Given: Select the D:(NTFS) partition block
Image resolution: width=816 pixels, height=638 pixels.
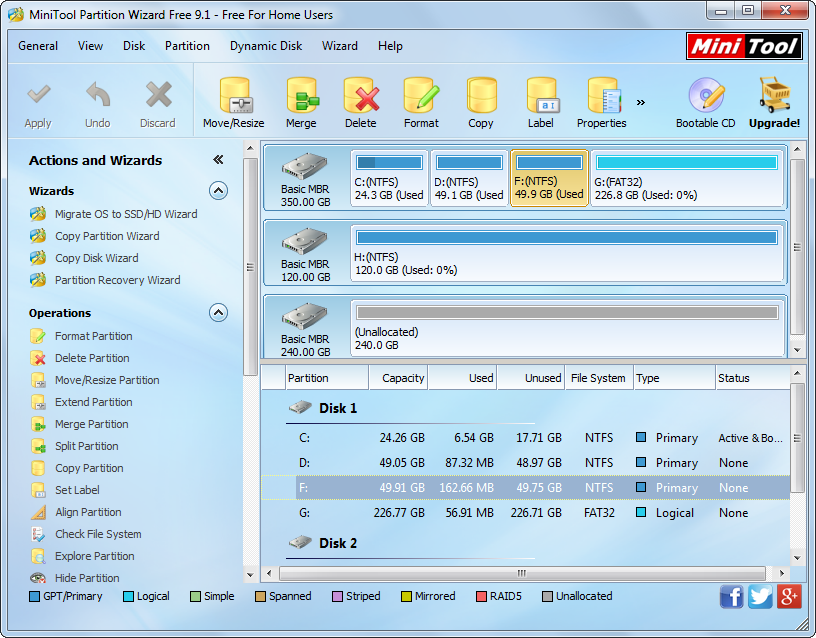Looking at the screenshot, I should 469,178.
